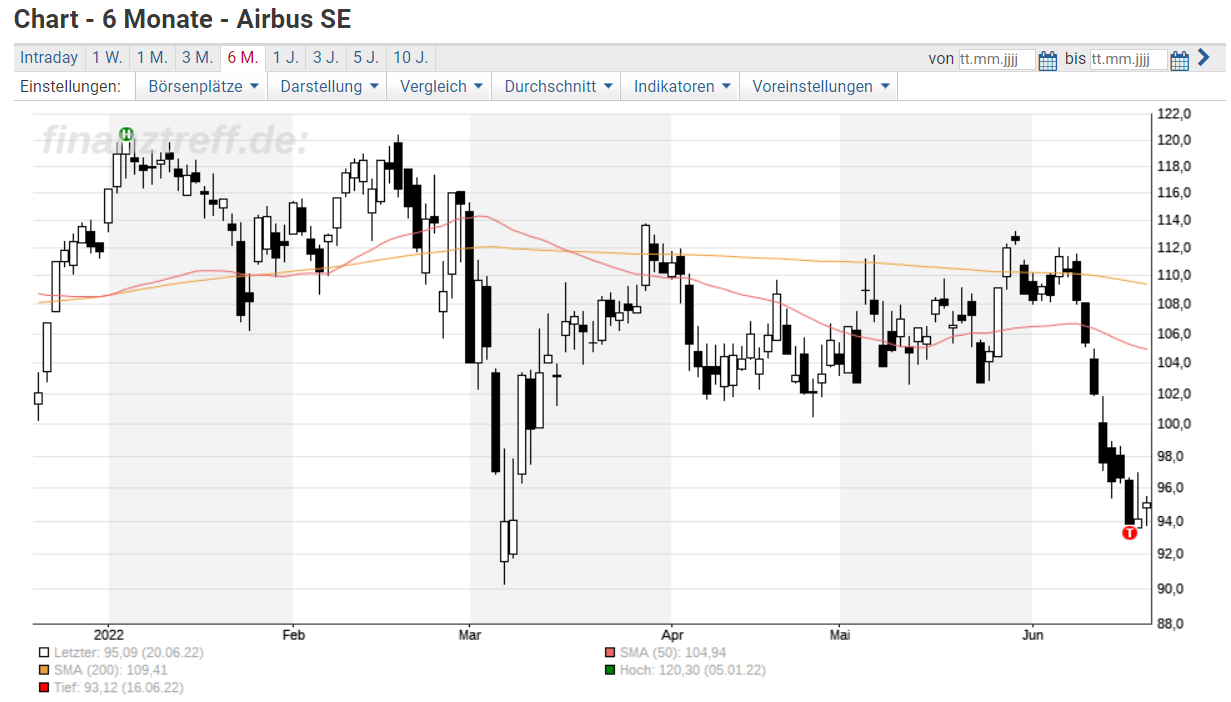Switch to the 1 M. time range

[152, 58]
